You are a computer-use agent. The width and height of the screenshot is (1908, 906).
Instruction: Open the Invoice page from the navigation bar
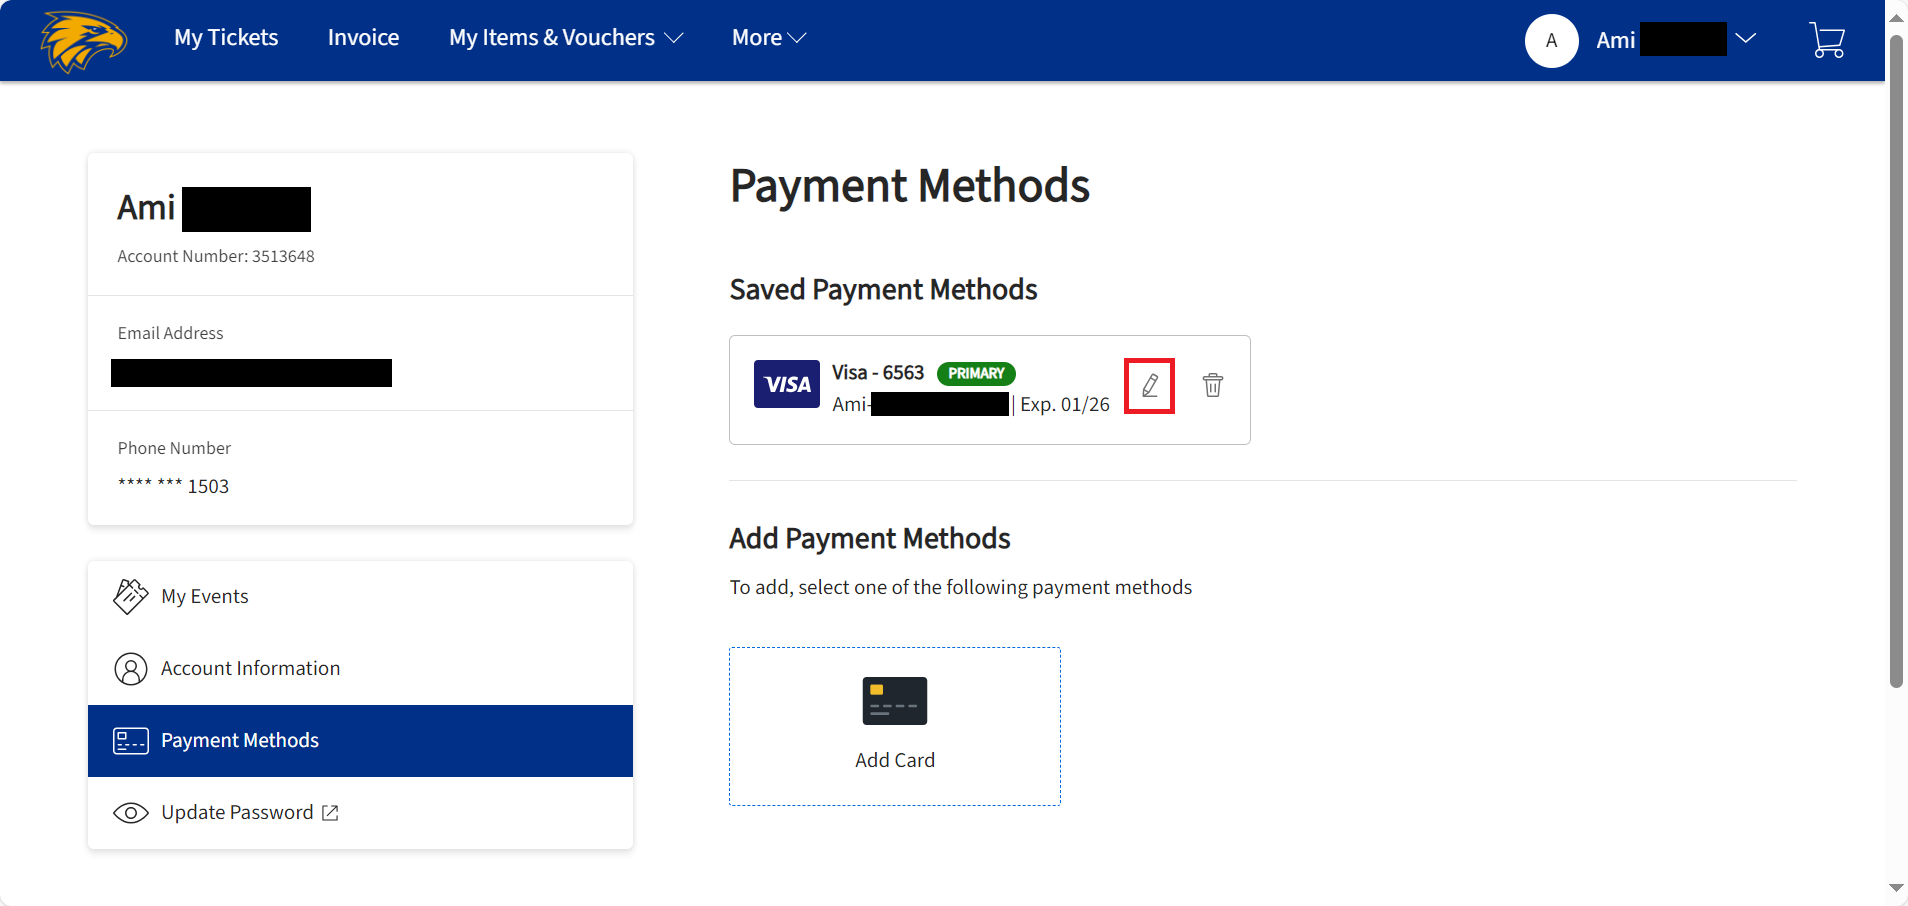tap(362, 38)
